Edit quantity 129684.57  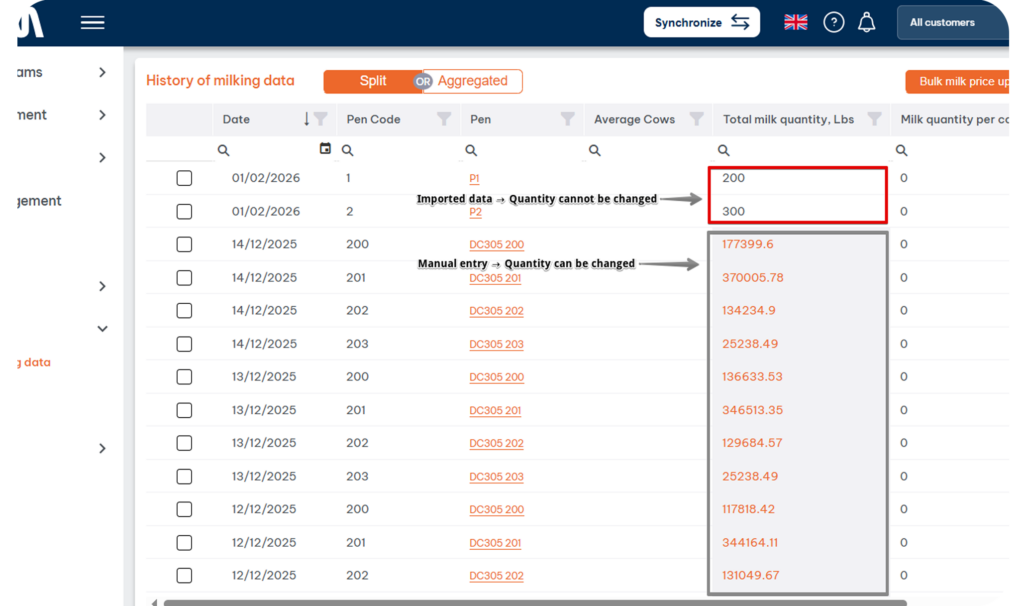(752, 443)
